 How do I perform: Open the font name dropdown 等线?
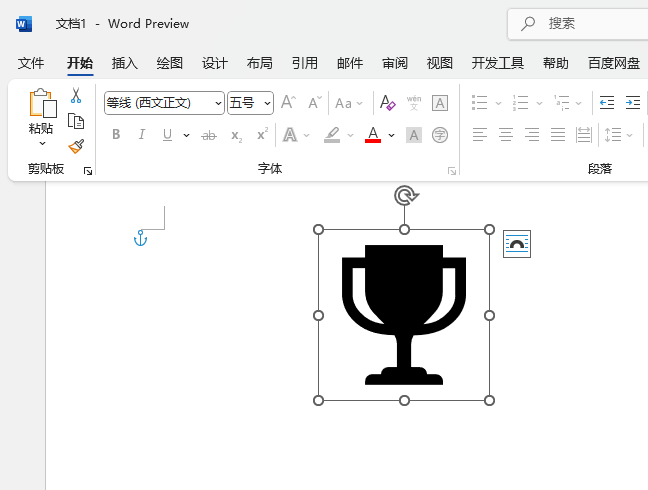pyautogui.click(x=219, y=104)
